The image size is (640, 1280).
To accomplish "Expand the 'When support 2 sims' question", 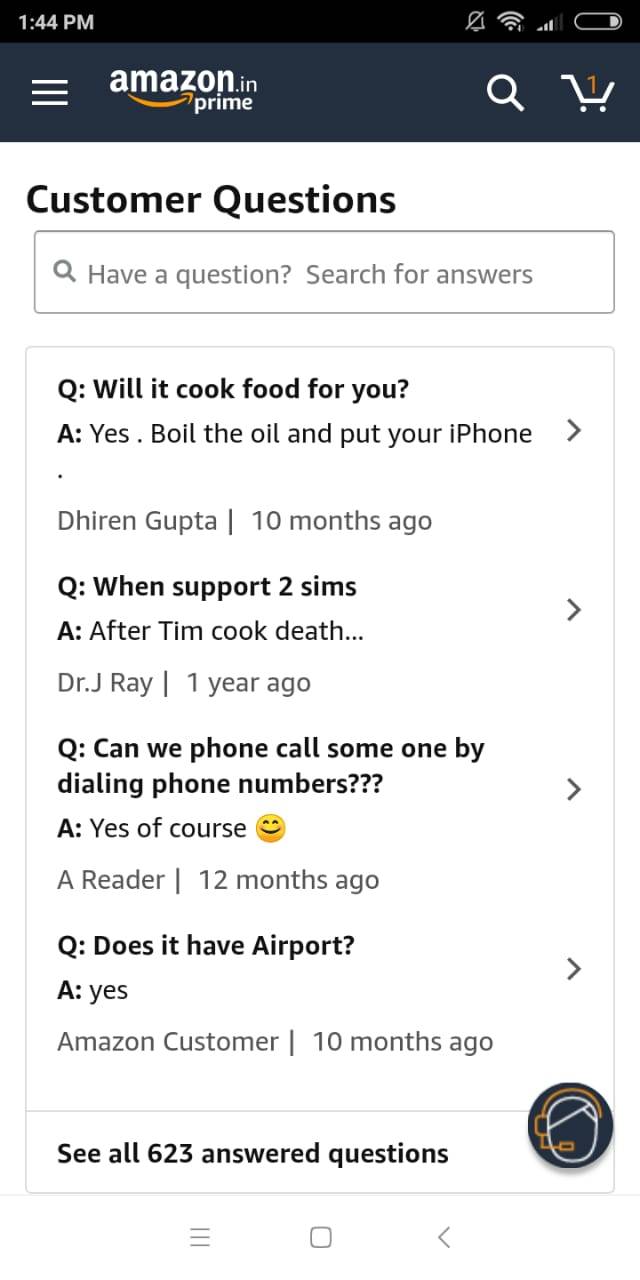I will 573,609.
